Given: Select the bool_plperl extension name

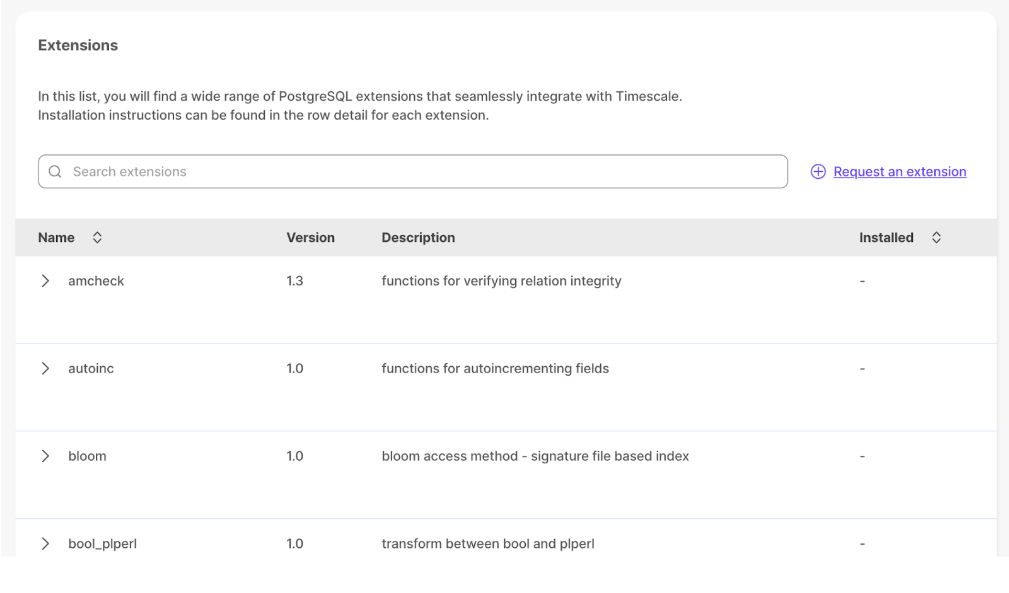Looking at the screenshot, I should point(95,544).
